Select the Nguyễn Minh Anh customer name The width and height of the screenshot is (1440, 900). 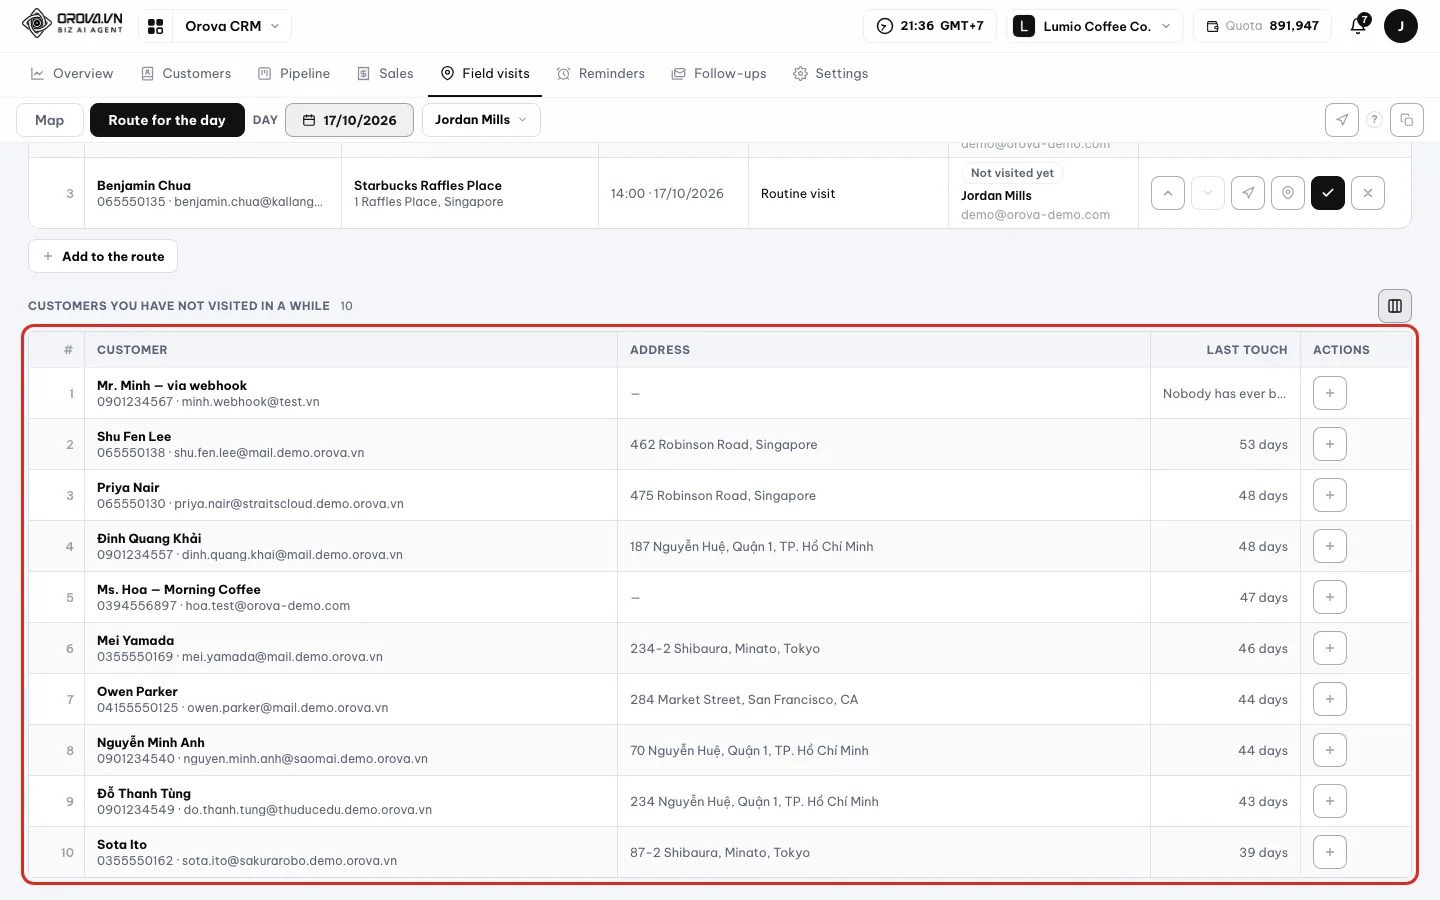151,742
